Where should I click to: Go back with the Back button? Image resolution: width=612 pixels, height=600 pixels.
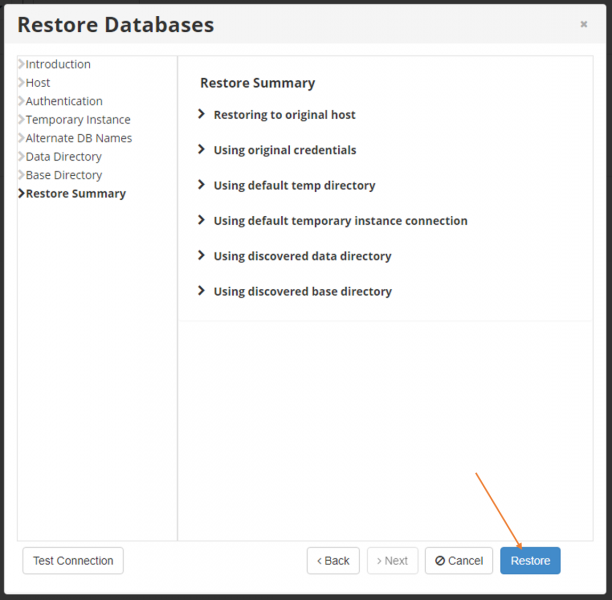tap(333, 561)
